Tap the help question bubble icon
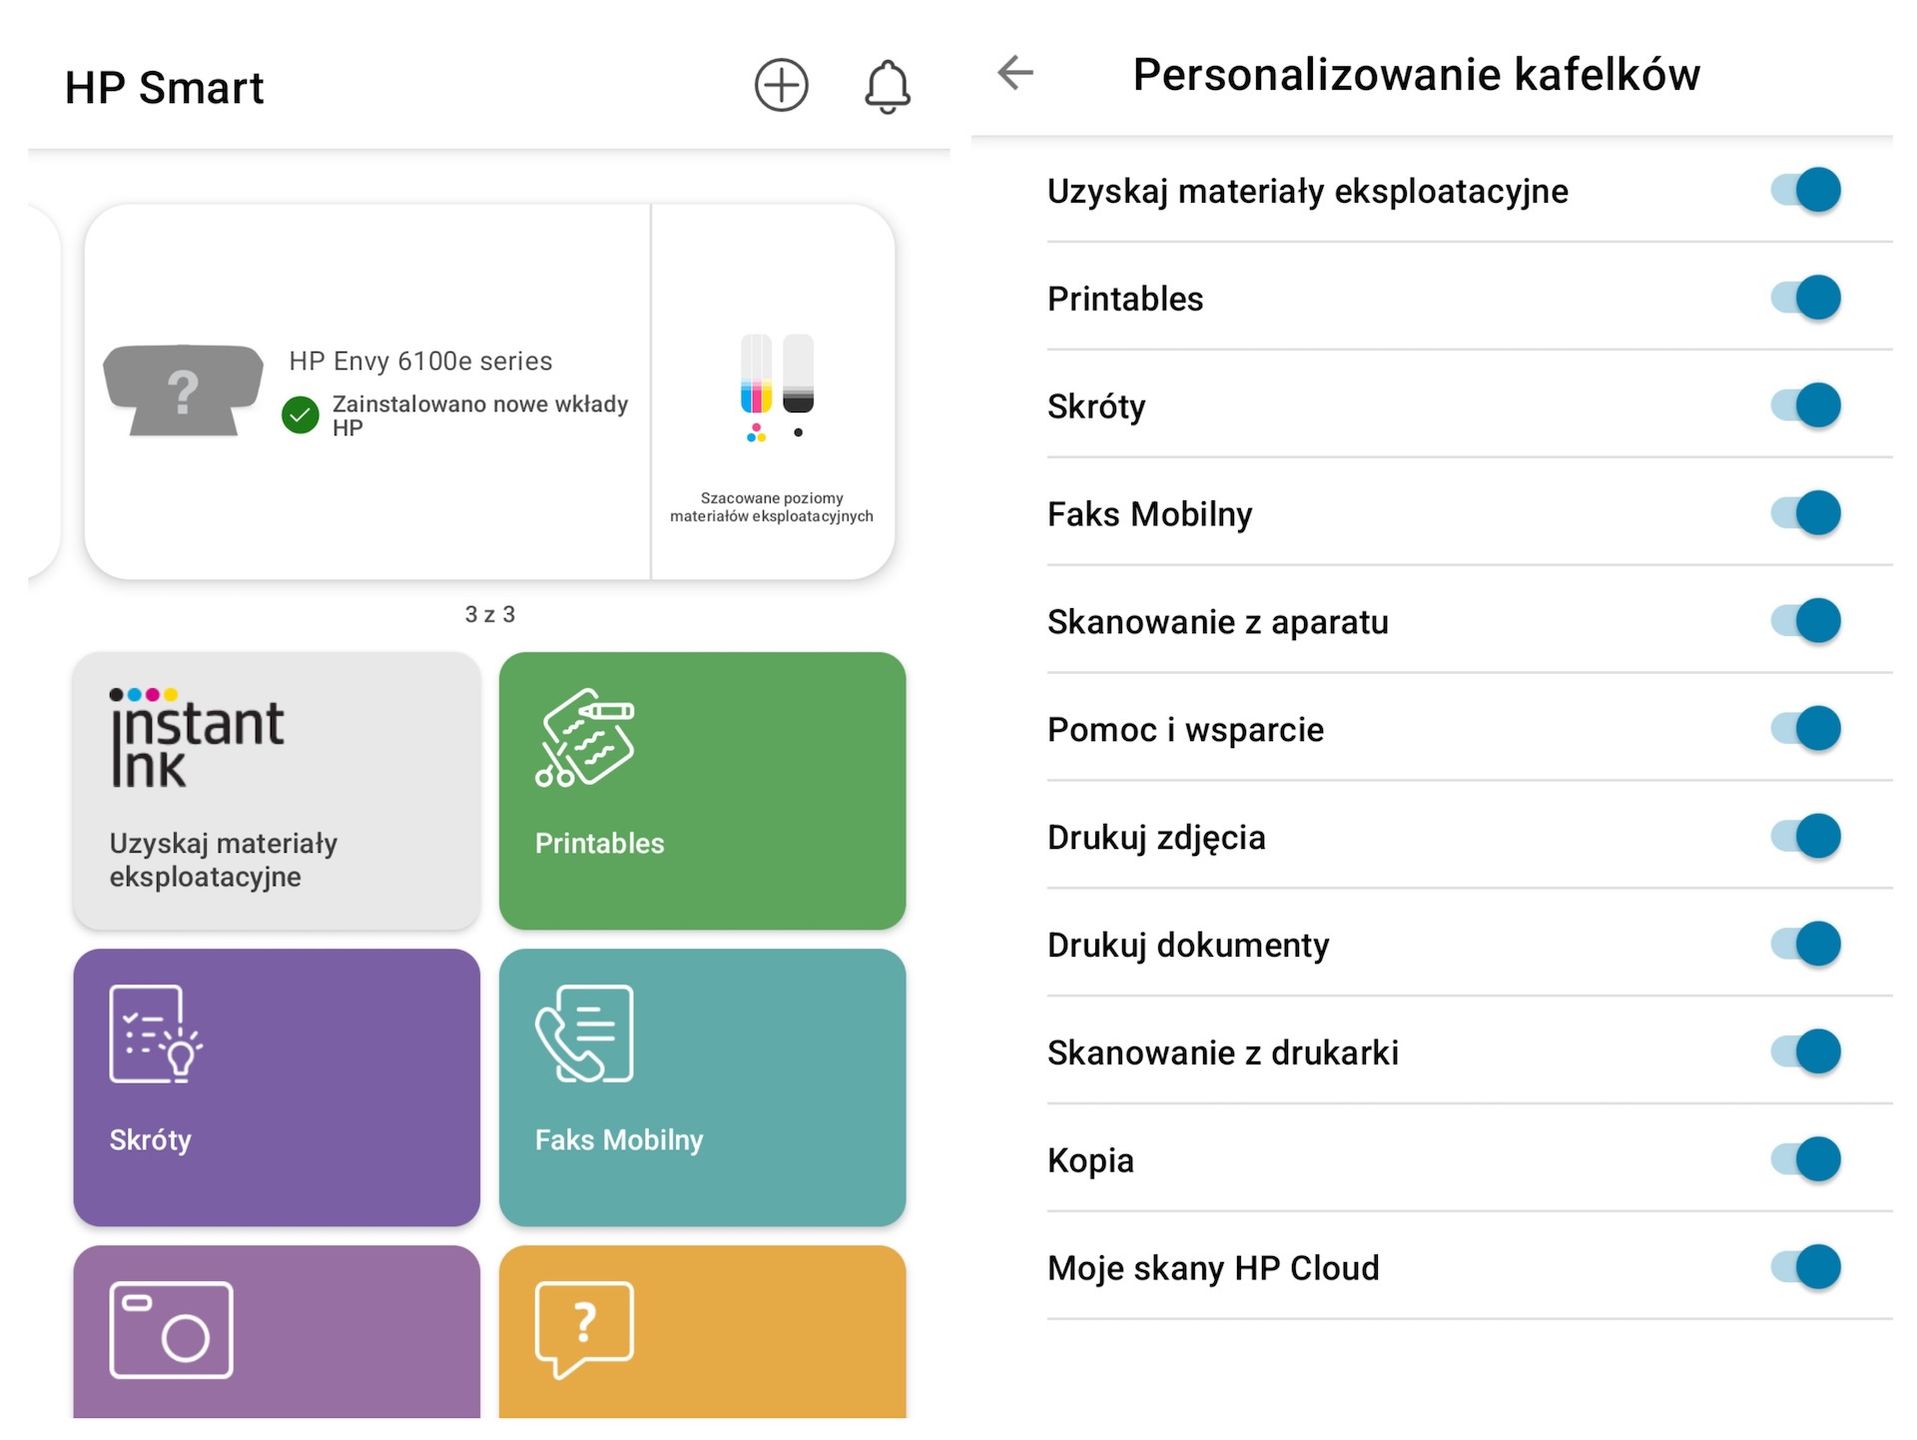This screenshot has width=1917, height=1440. click(x=585, y=1330)
